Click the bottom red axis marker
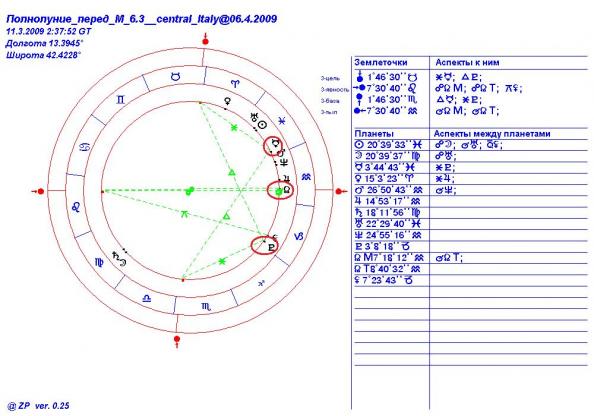This screenshot has width=594, height=416. pos(177,340)
